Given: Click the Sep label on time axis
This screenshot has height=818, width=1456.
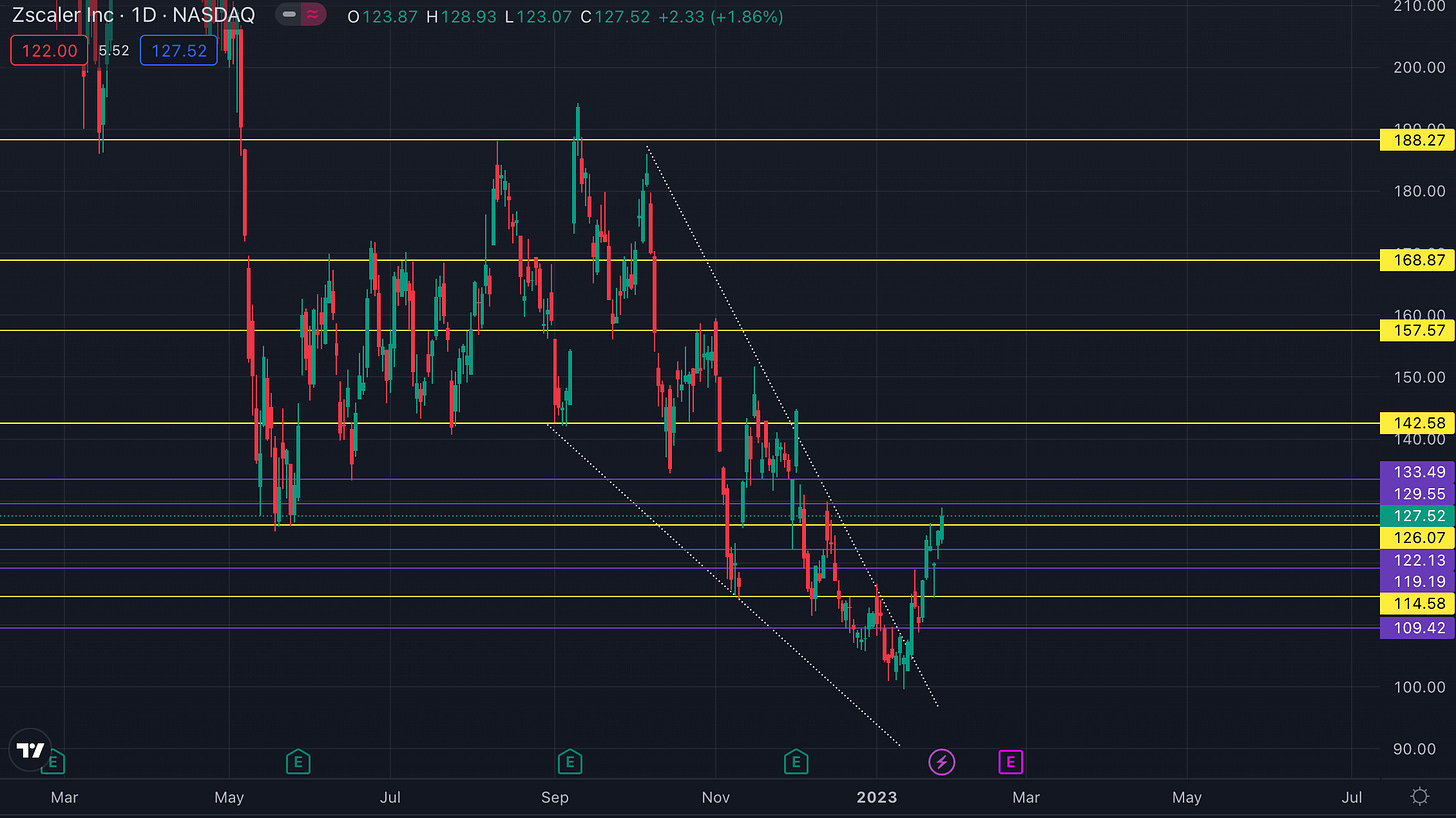Looking at the screenshot, I should [x=554, y=797].
